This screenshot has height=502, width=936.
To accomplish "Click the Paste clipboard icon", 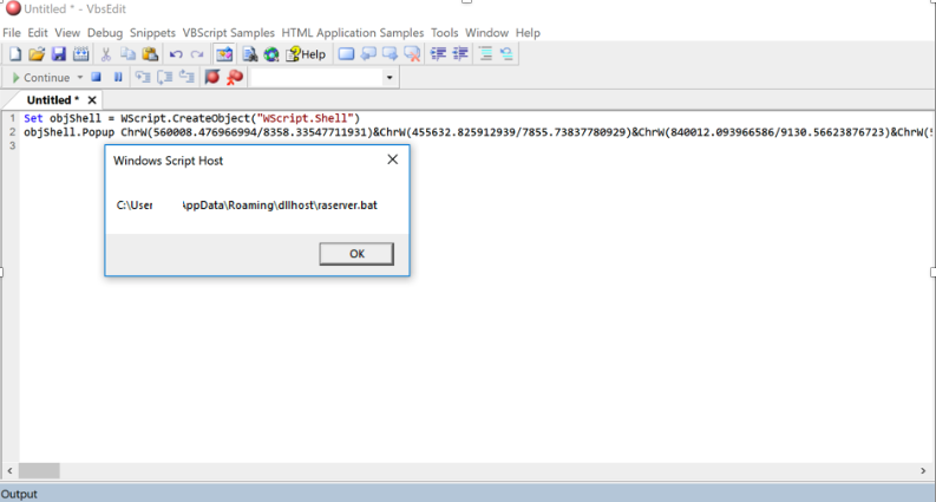I will 150,54.
